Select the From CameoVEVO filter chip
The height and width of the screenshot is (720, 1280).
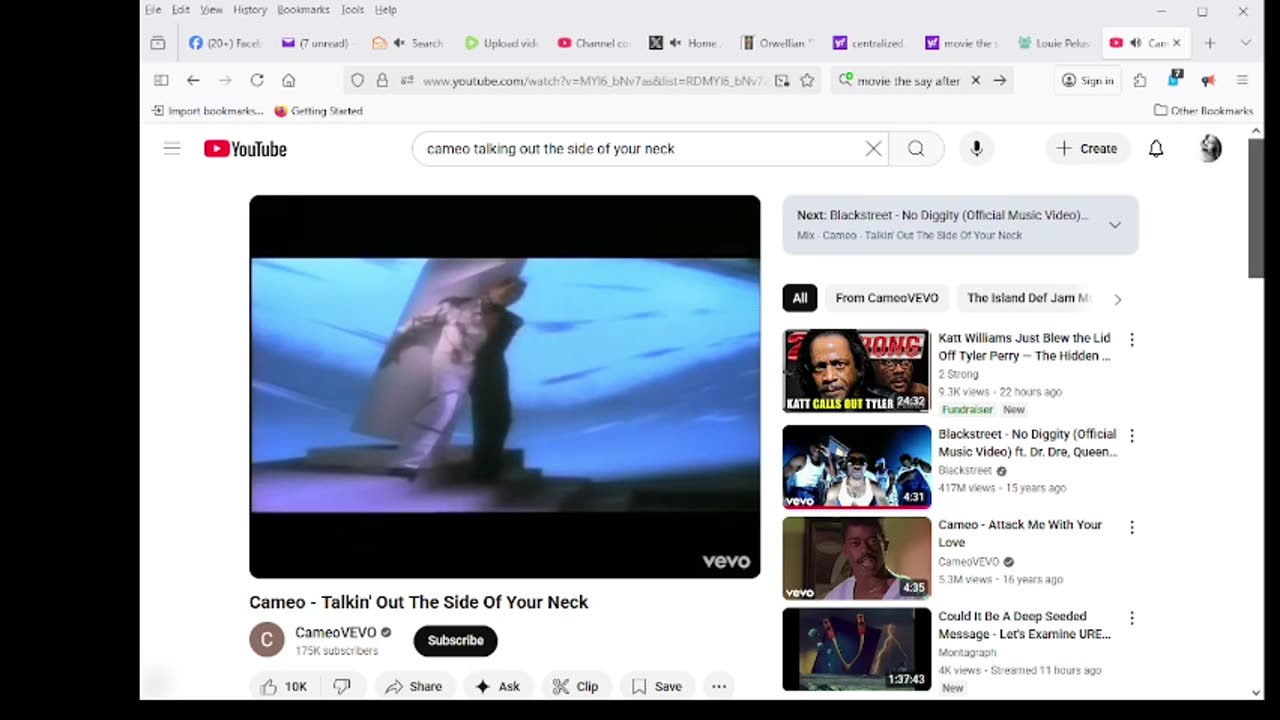[887, 298]
